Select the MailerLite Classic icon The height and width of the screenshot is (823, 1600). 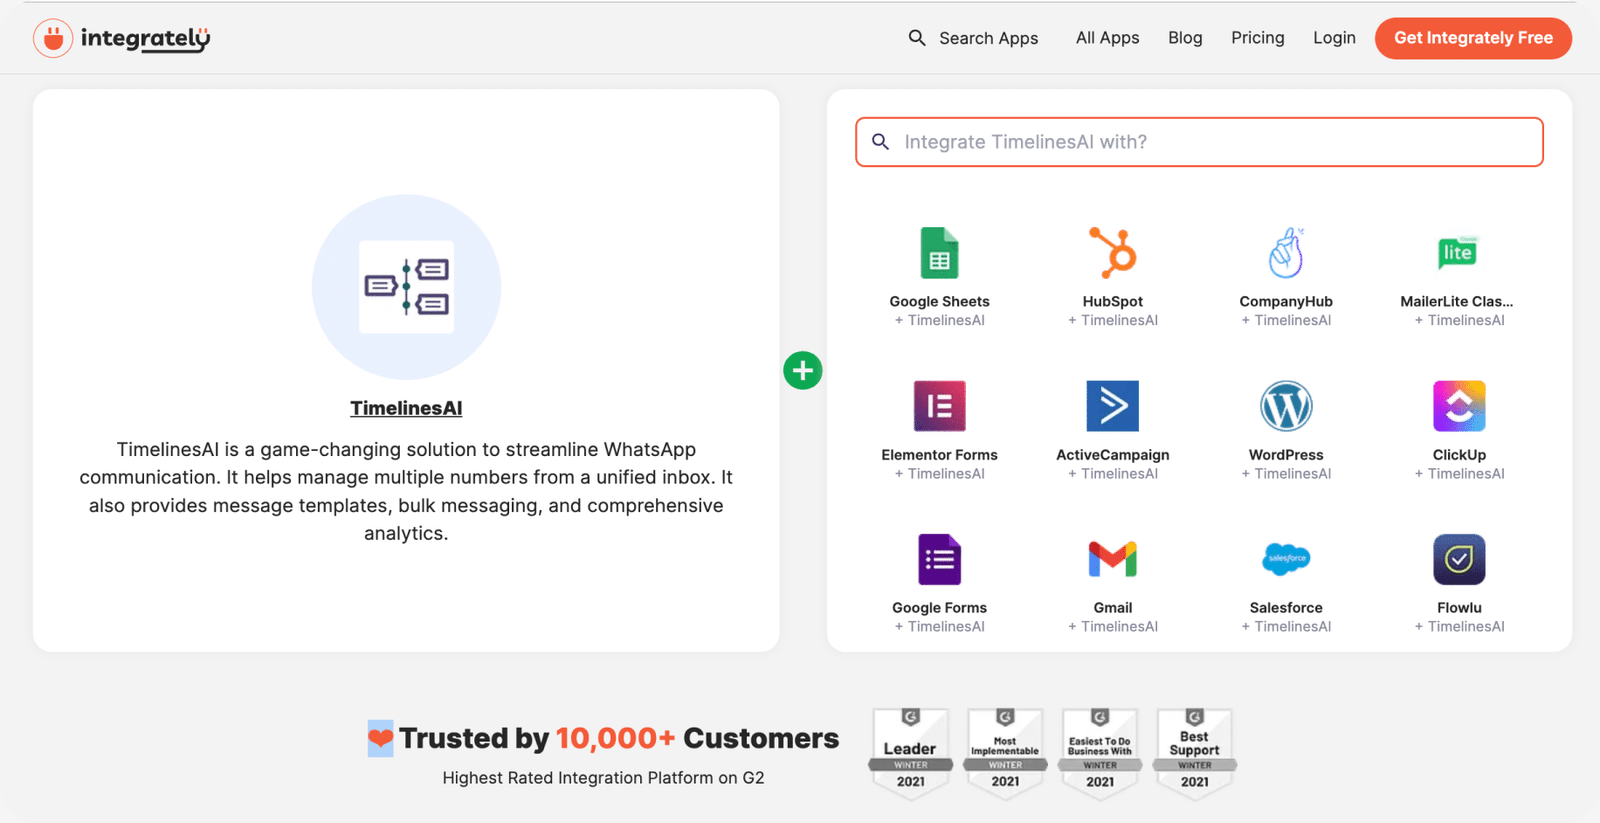tap(1458, 253)
